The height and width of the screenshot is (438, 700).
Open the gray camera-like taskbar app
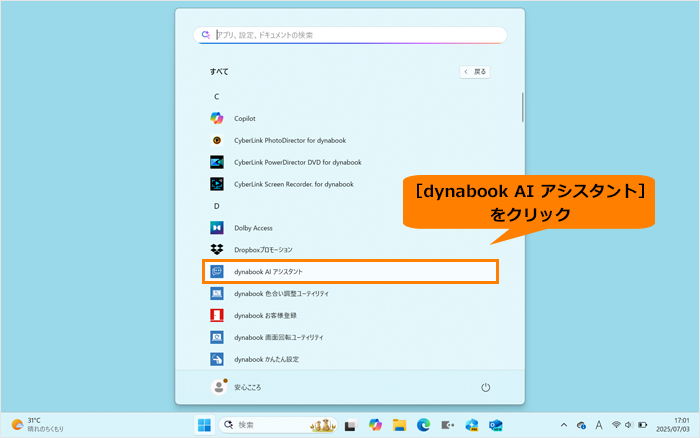(447, 425)
